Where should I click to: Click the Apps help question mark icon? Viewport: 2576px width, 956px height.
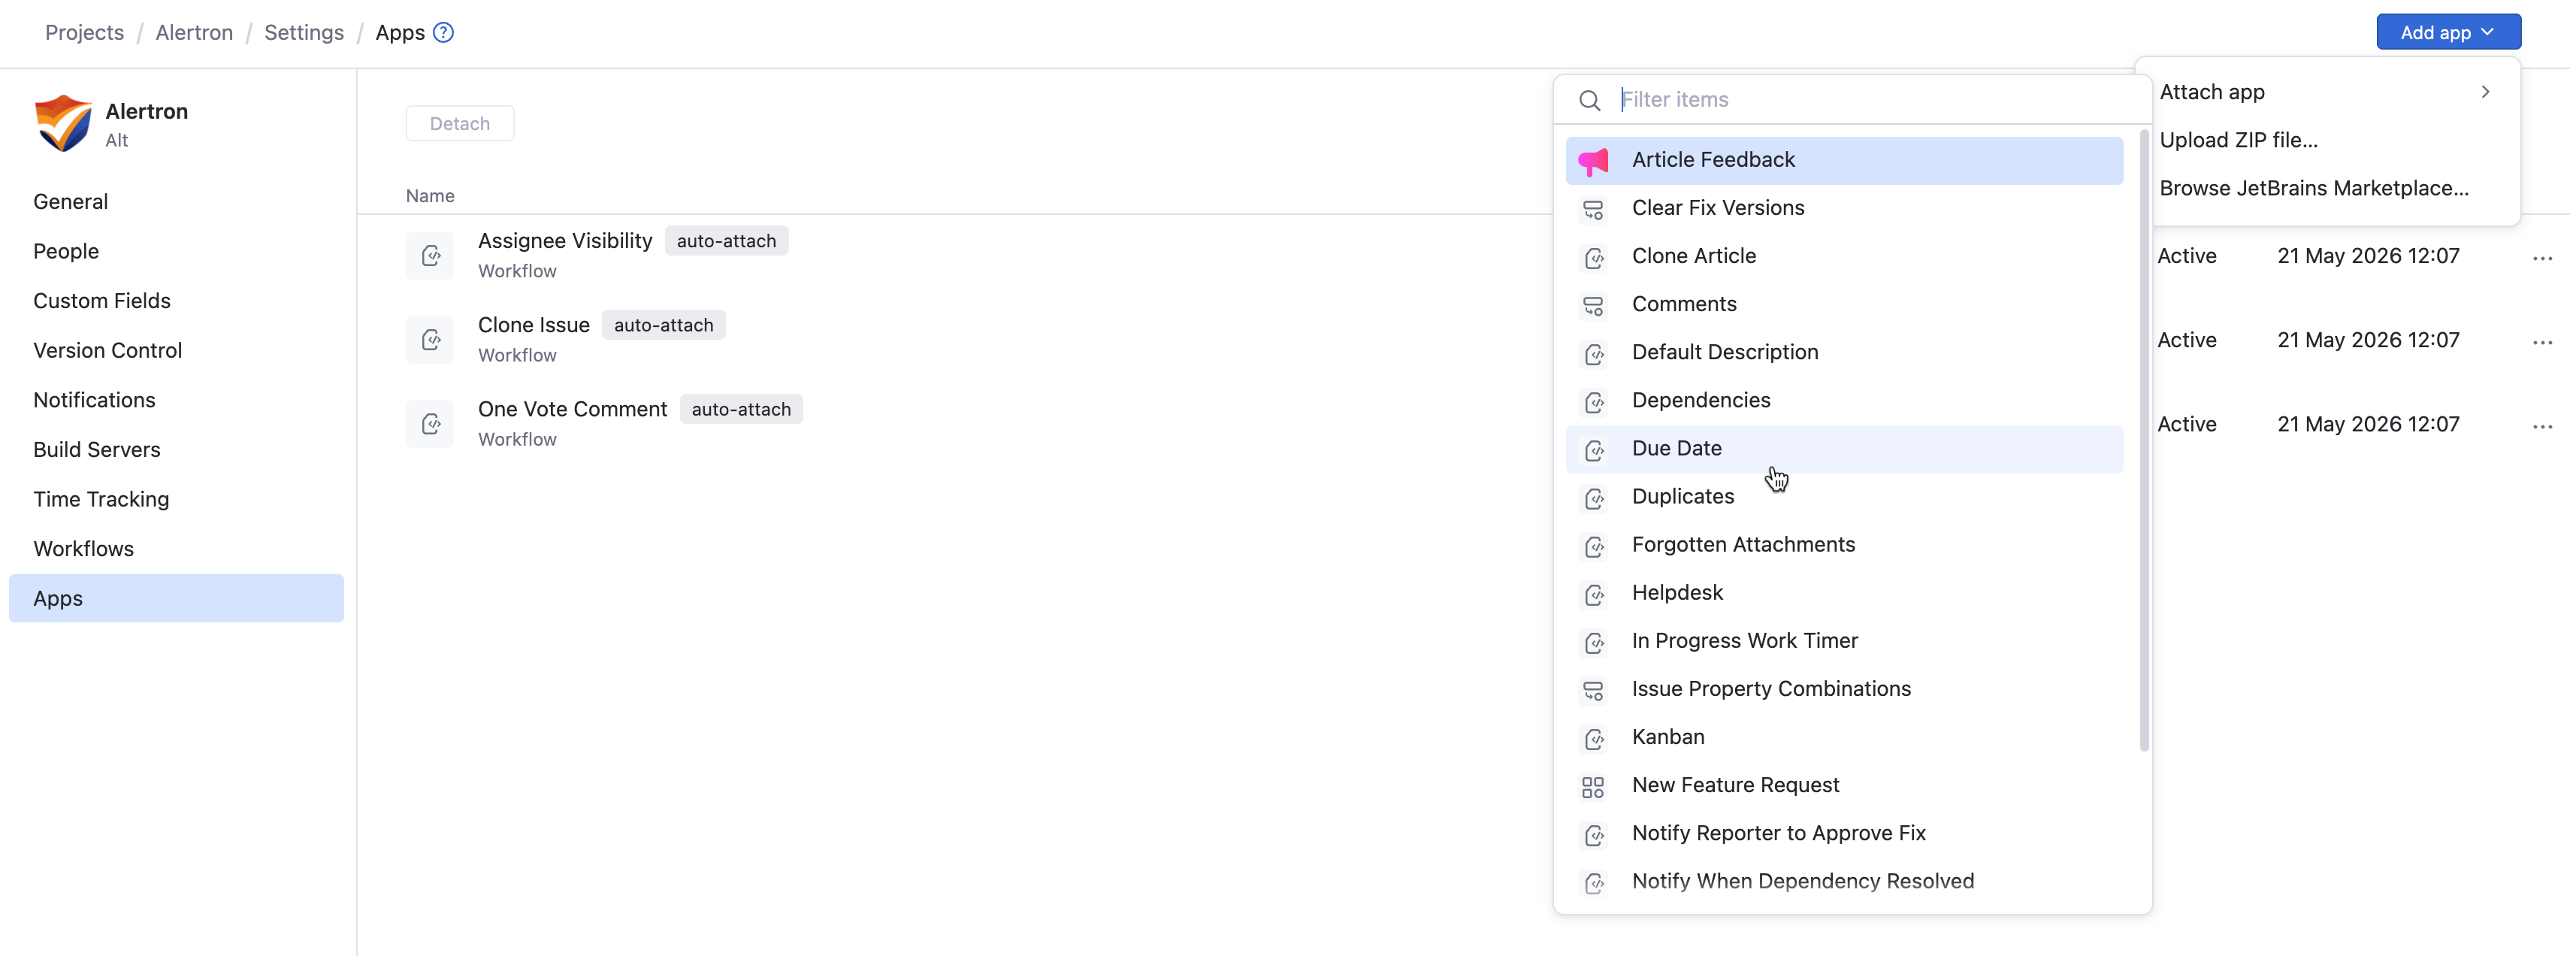(x=443, y=33)
